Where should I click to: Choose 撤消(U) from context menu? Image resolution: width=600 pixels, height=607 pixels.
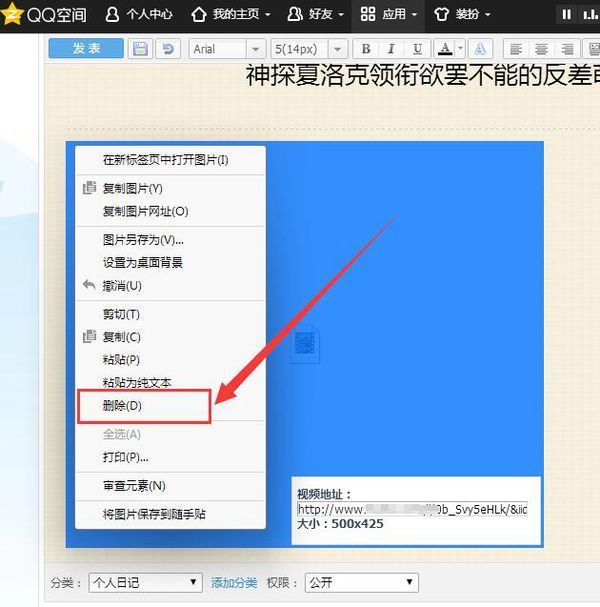pos(170,286)
